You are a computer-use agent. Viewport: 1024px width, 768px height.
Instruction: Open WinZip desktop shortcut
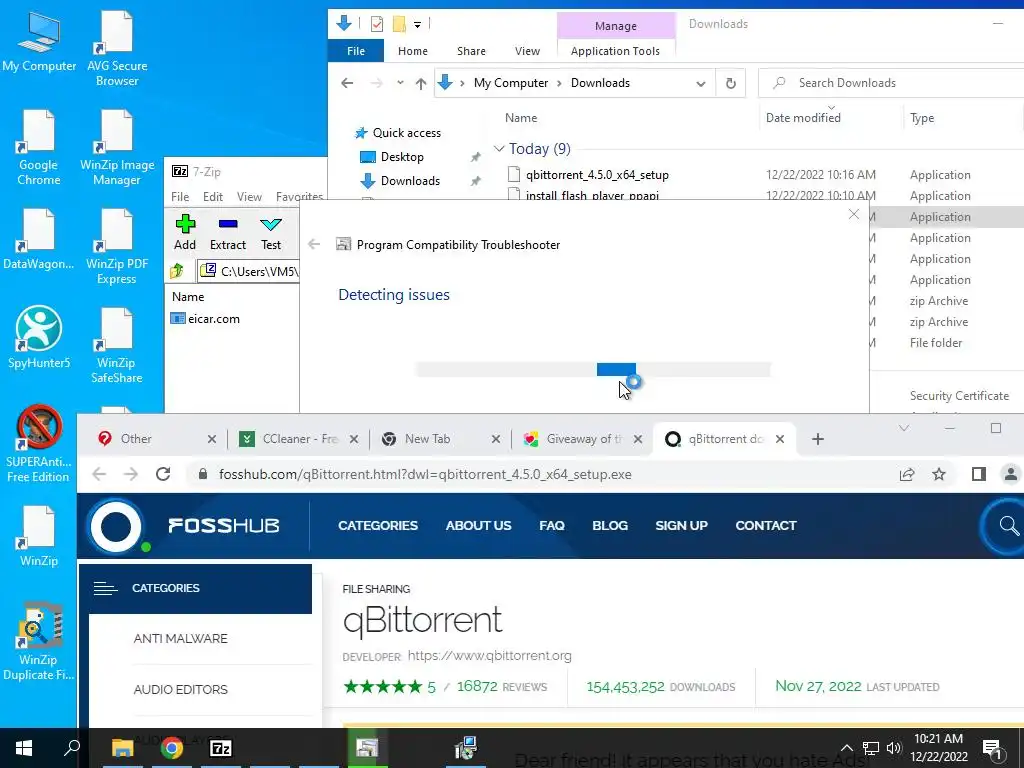pyautogui.click(x=39, y=536)
